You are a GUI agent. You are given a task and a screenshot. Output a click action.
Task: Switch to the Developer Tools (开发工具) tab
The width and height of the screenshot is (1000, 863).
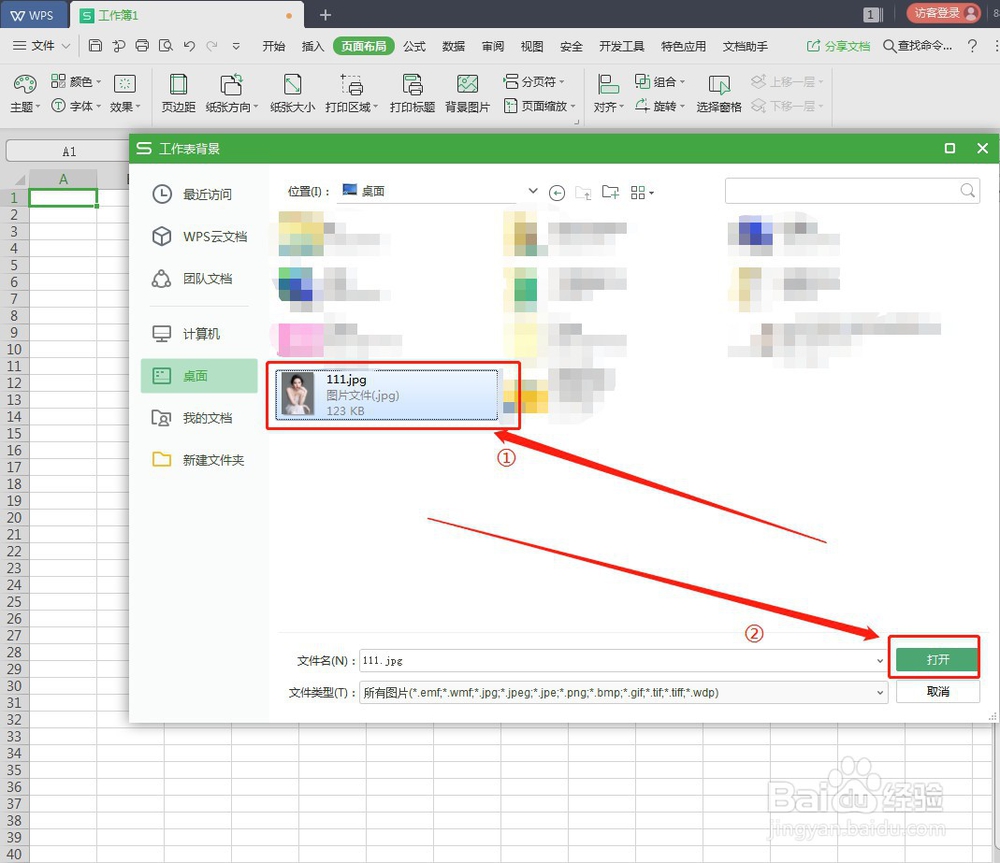[x=621, y=46]
